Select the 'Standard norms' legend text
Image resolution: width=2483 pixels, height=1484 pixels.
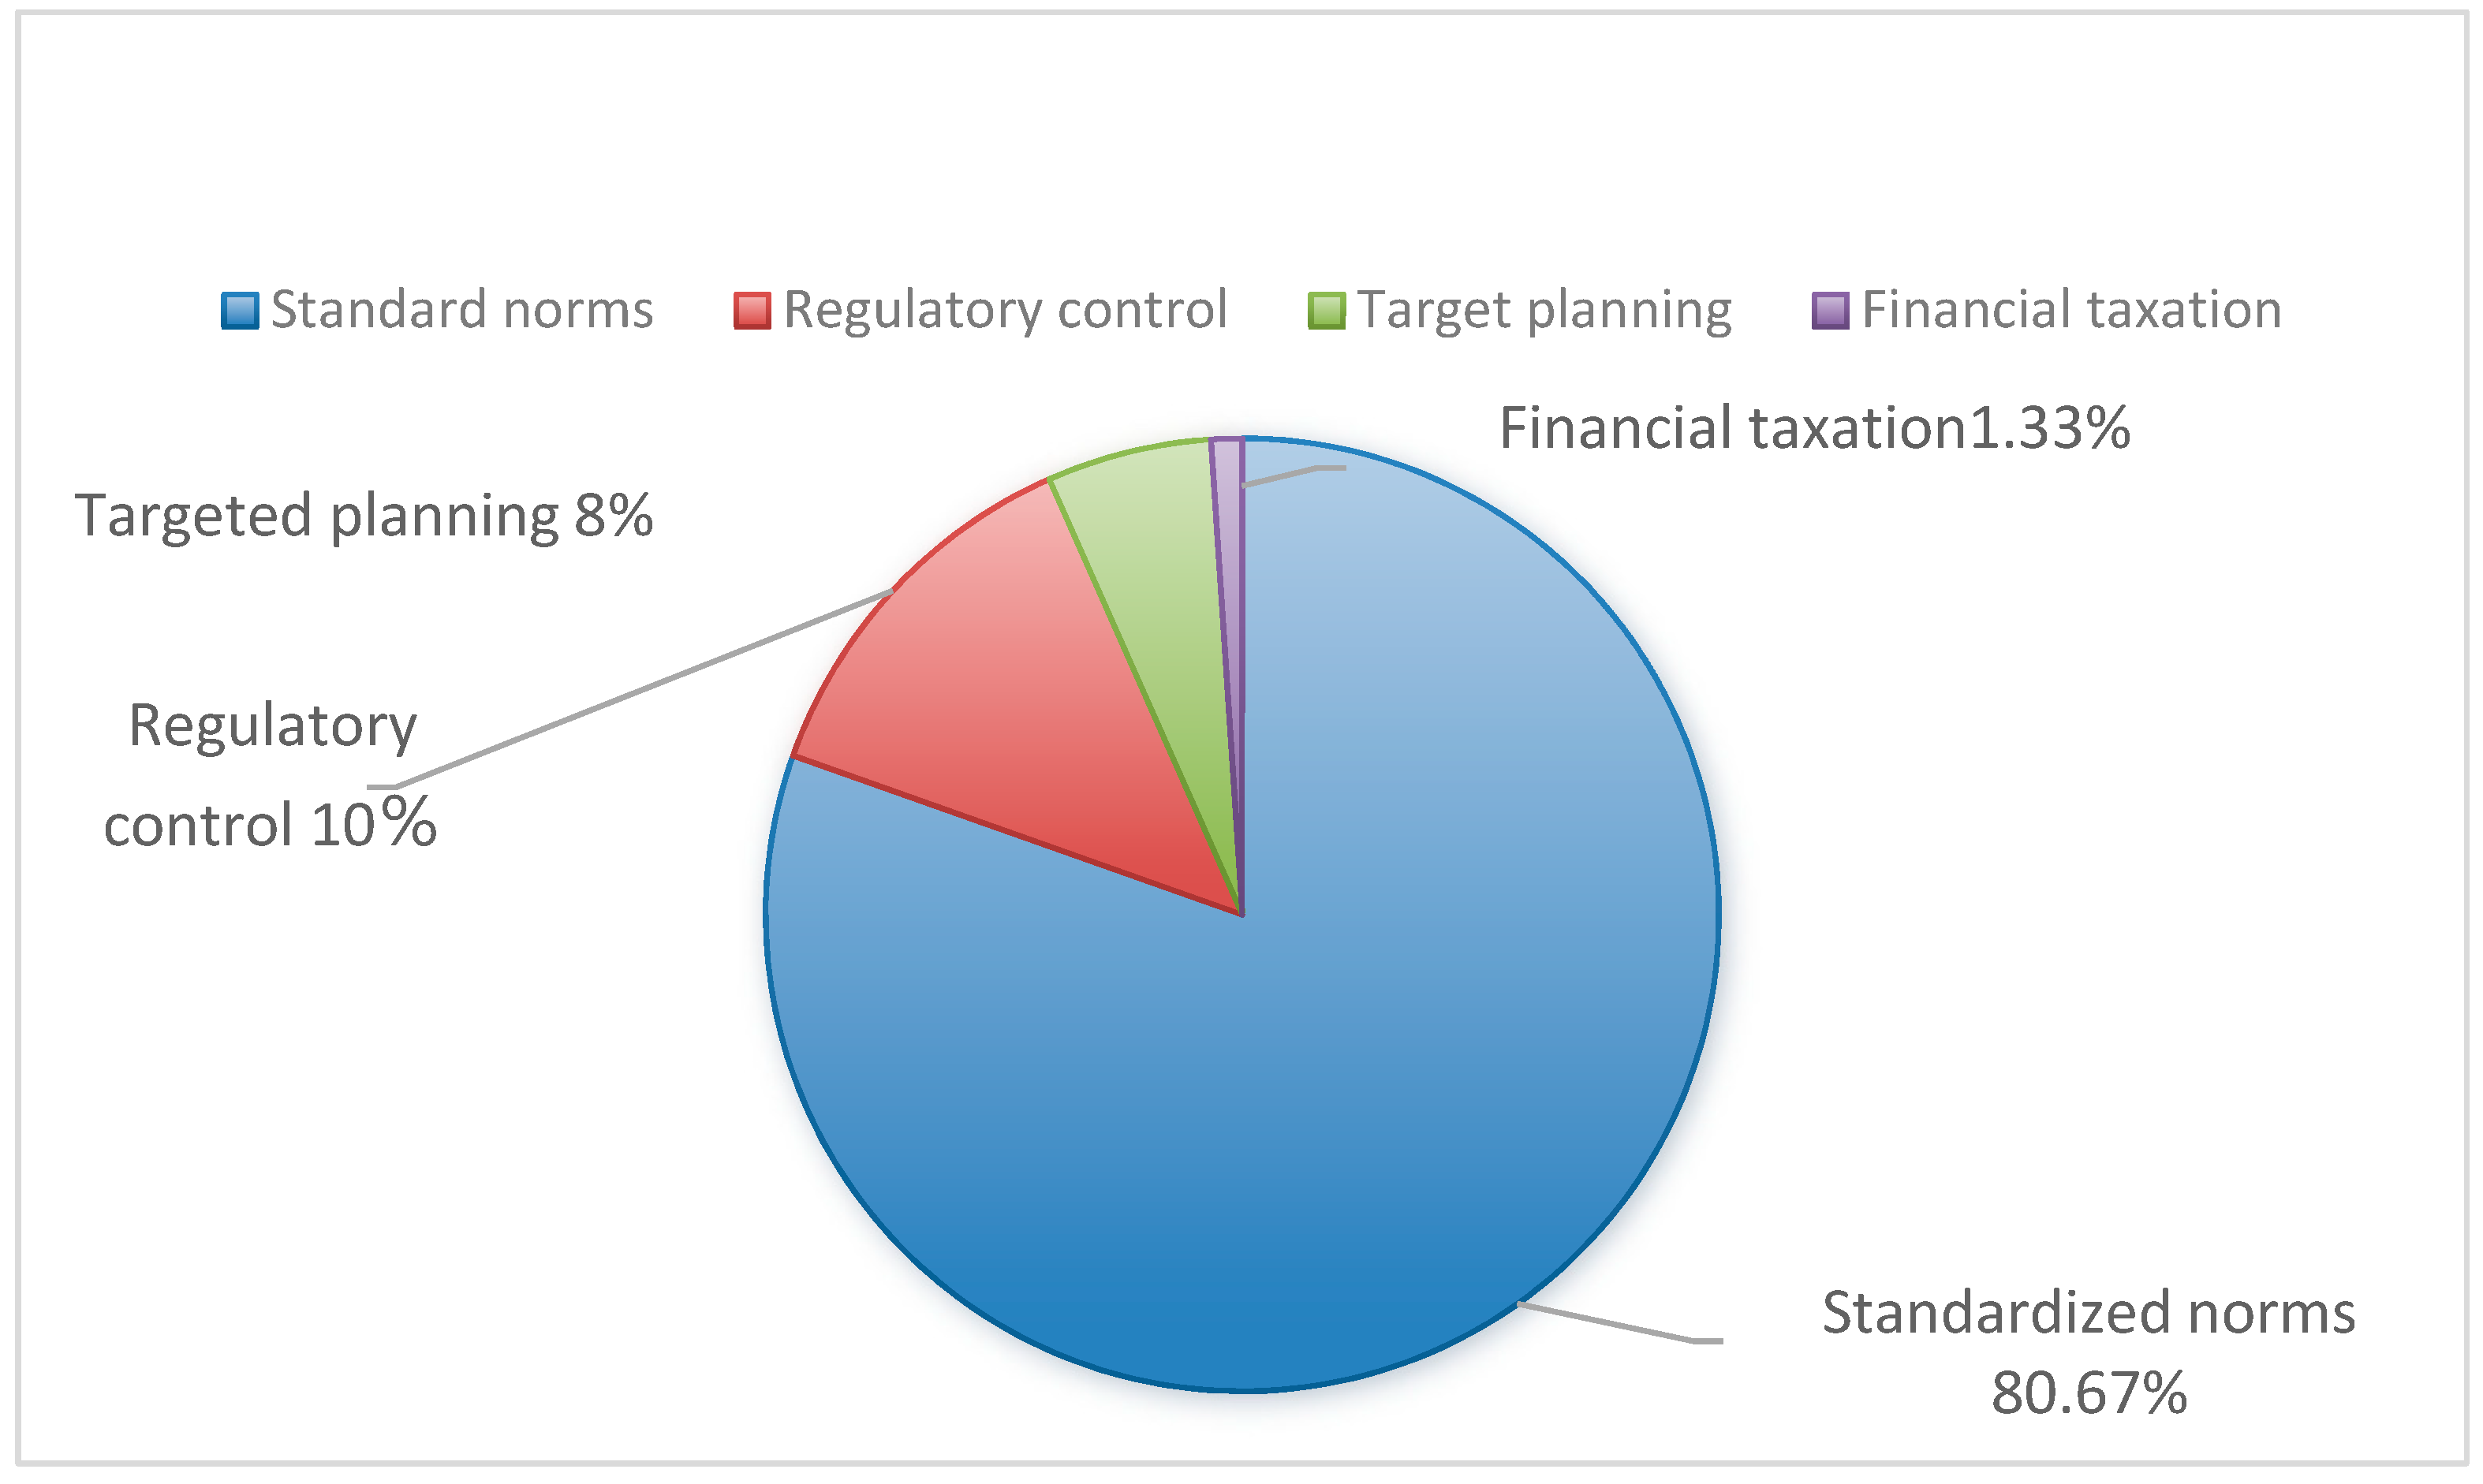tap(462, 310)
